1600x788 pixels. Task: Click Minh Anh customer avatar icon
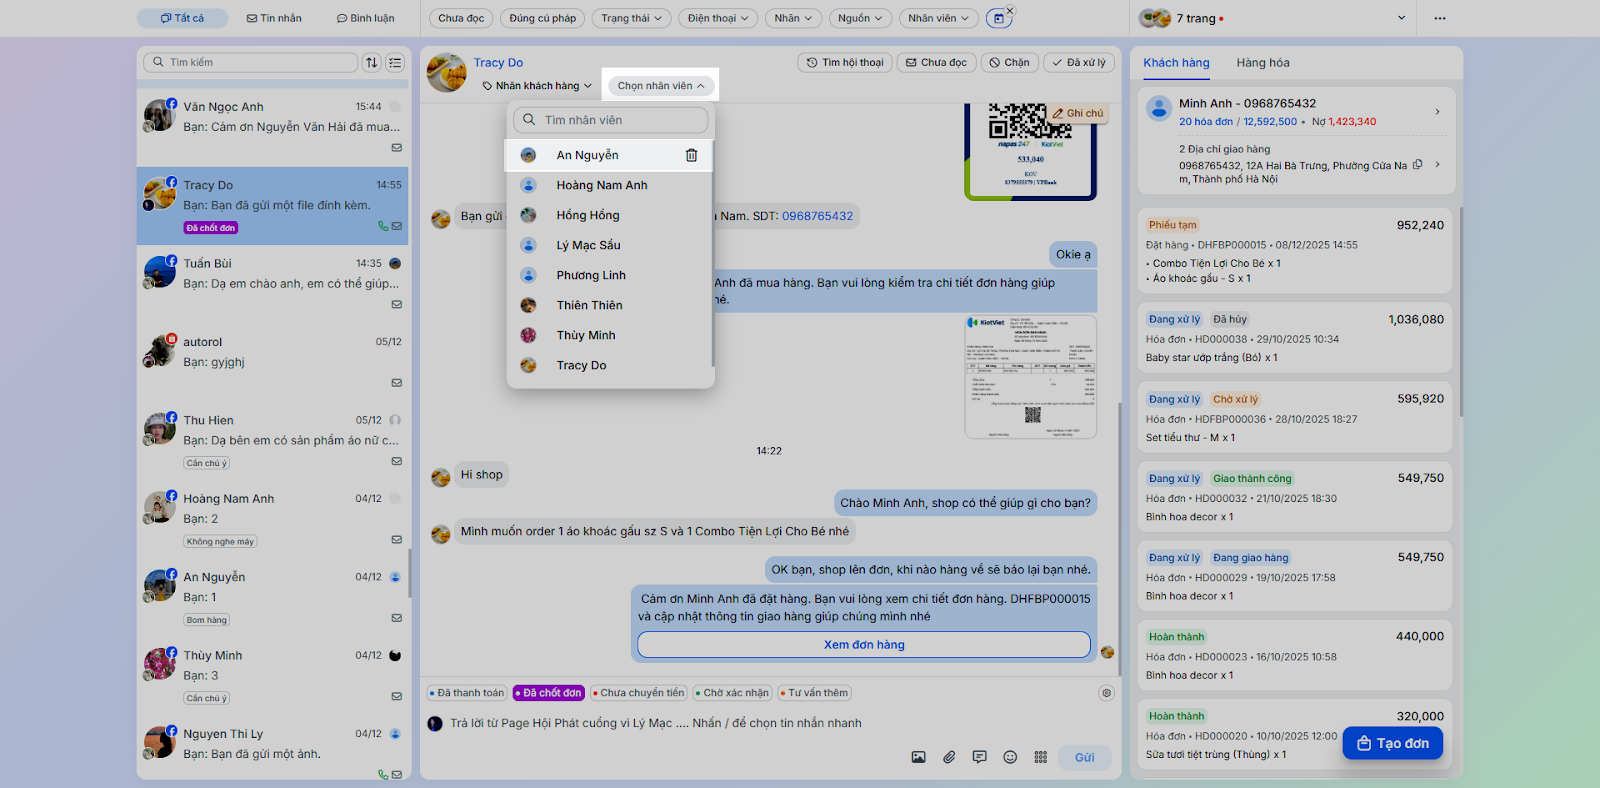coord(1159,108)
